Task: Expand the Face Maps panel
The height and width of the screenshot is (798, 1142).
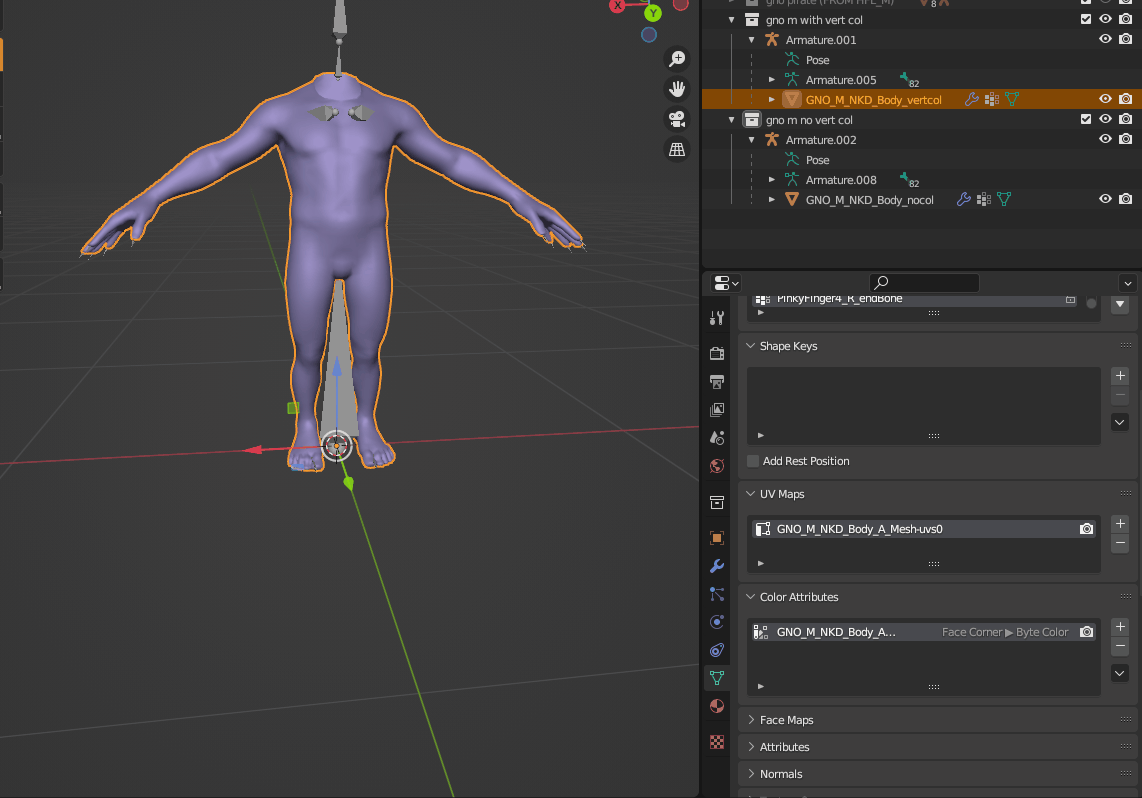Action: tap(750, 719)
